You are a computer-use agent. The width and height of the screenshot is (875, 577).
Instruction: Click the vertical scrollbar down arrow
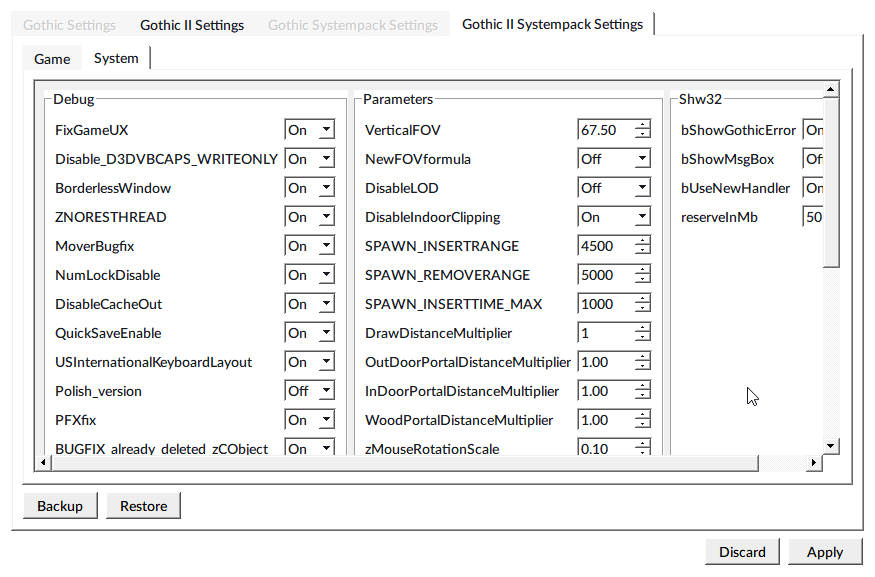click(831, 446)
